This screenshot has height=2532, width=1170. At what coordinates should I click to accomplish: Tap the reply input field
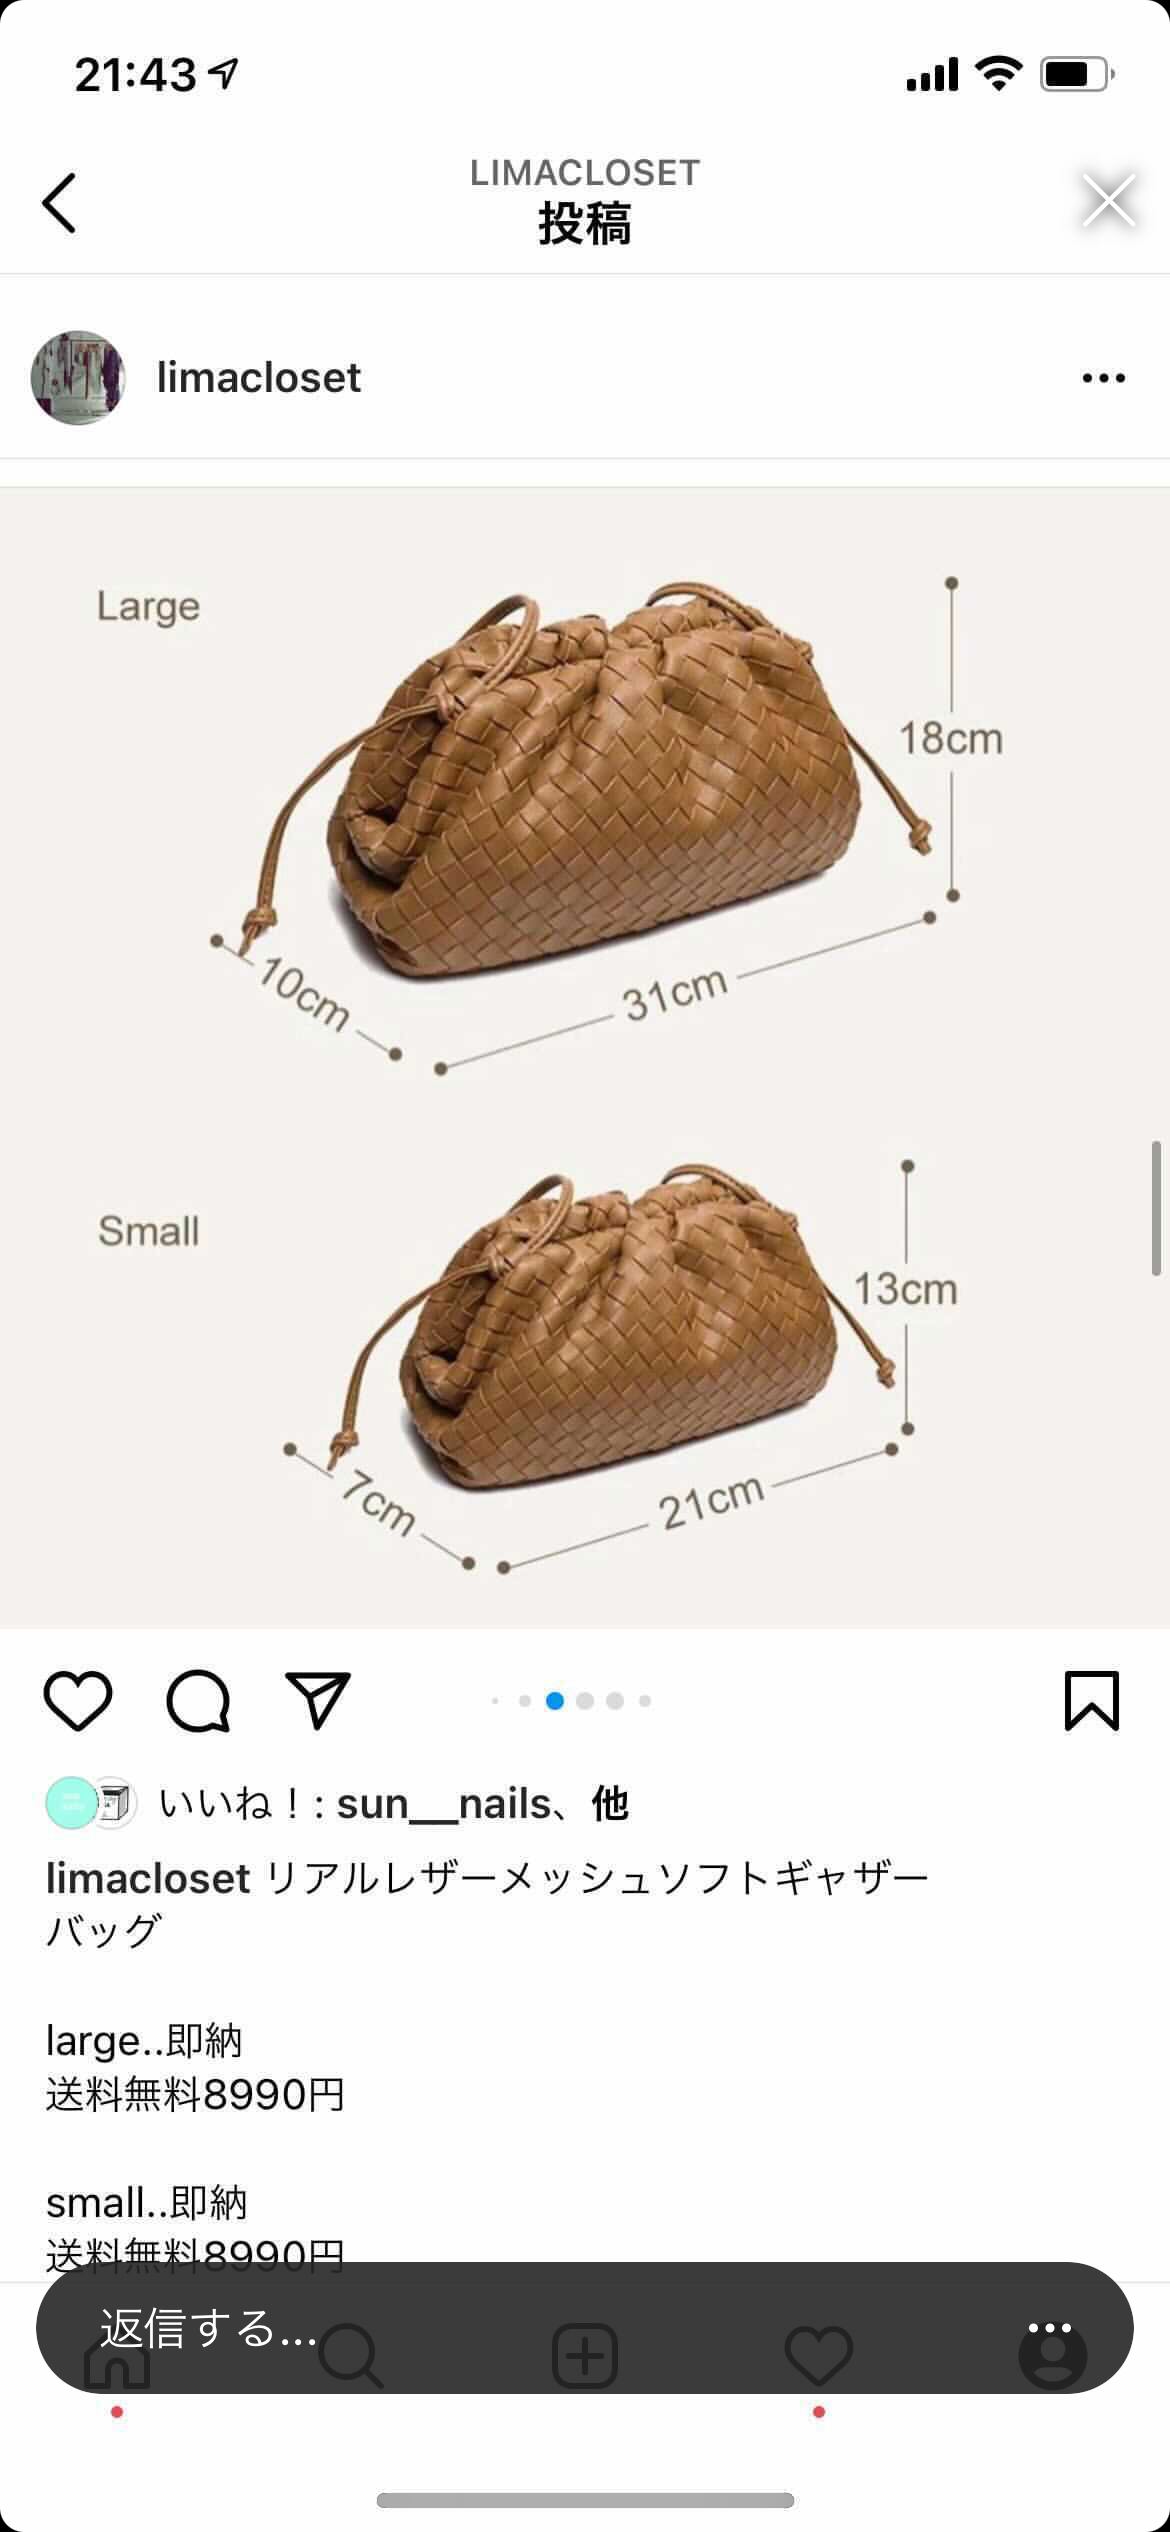585,2328
